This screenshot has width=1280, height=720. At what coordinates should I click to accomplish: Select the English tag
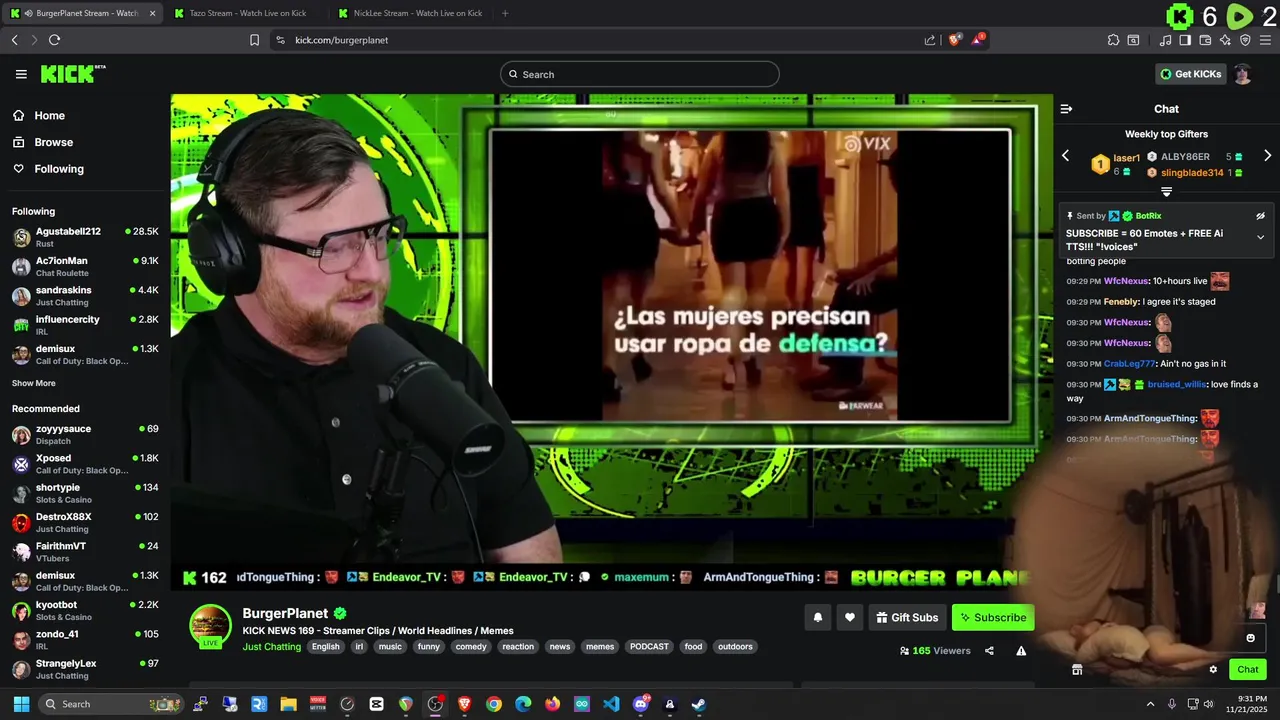(x=326, y=647)
